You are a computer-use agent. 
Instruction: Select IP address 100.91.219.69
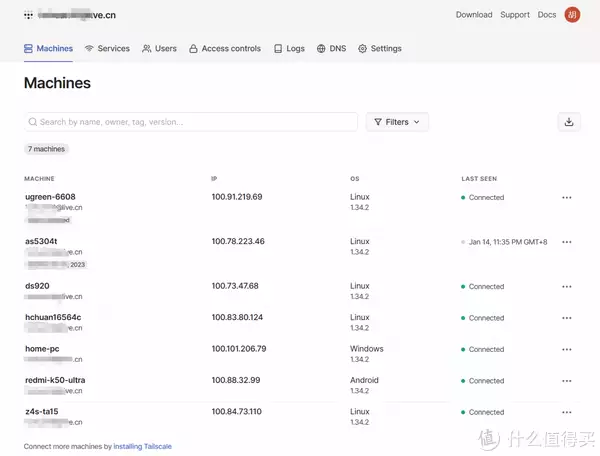(237, 197)
